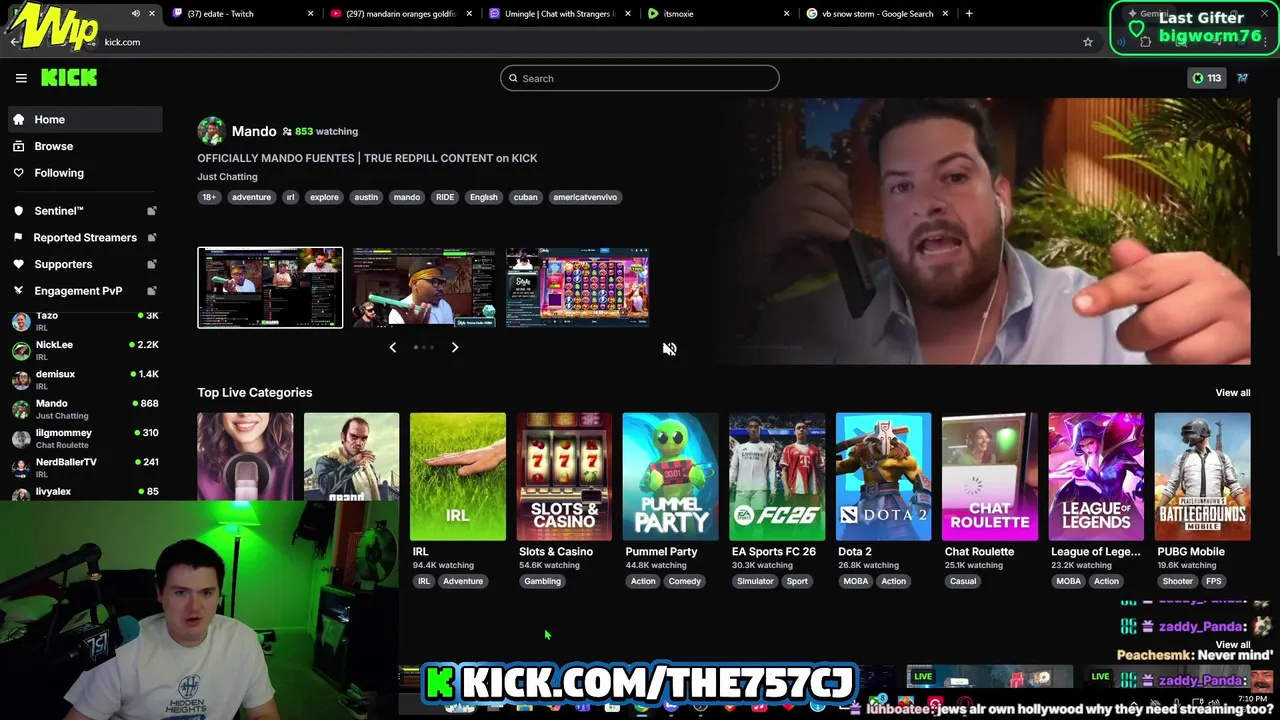Open the Grand Theft Auto category card
The image size is (1280, 720).
pos(351,456)
